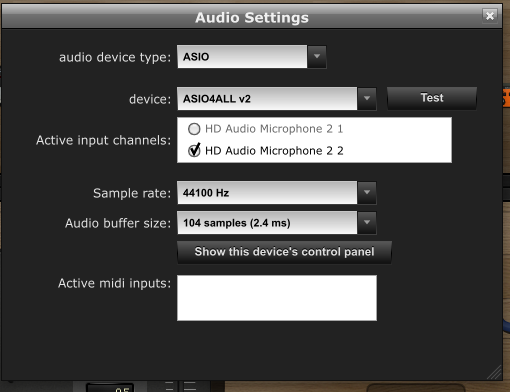510x392 pixels.
Task: Click the 104 samples (2.4 ms) field
Action: pyautogui.click(x=267, y=223)
